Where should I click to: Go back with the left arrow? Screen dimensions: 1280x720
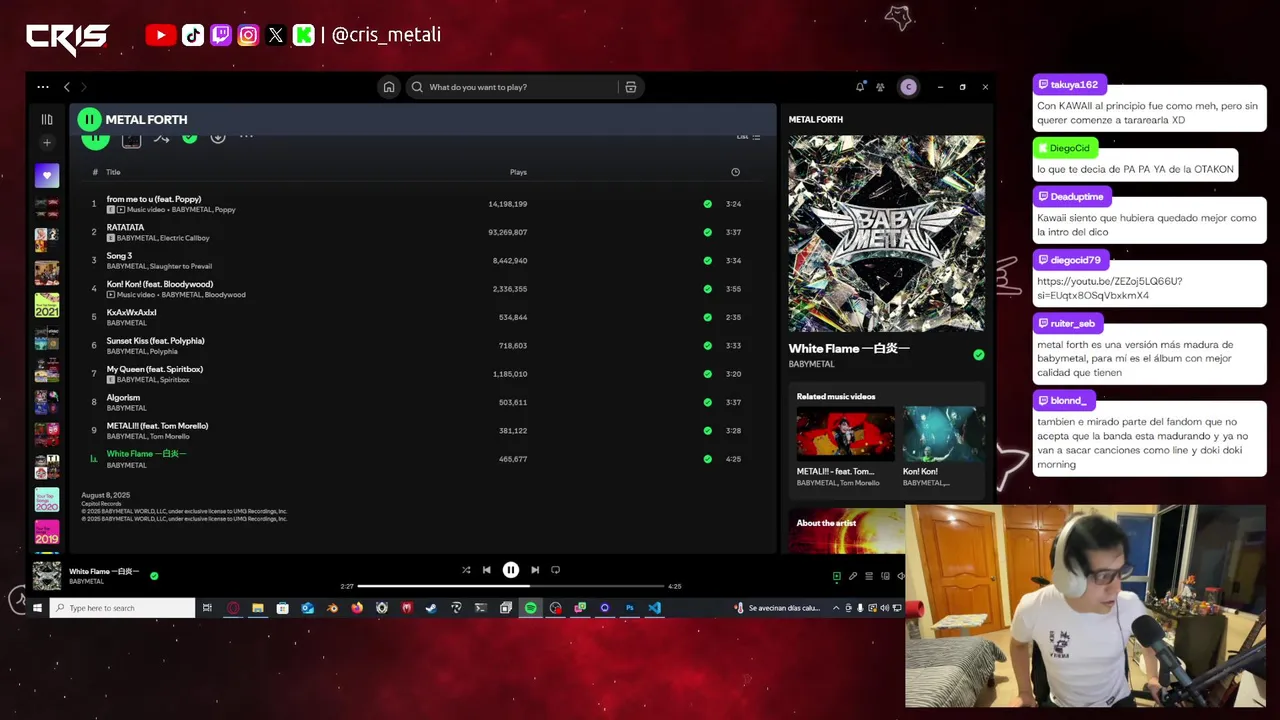(x=67, y=87)
